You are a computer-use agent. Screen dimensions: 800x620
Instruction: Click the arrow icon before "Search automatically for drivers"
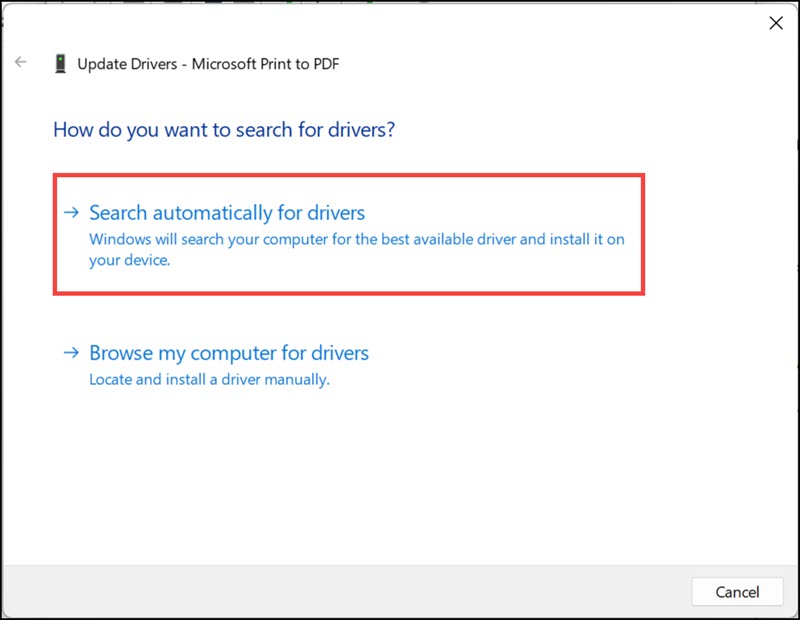click(72, 212)
